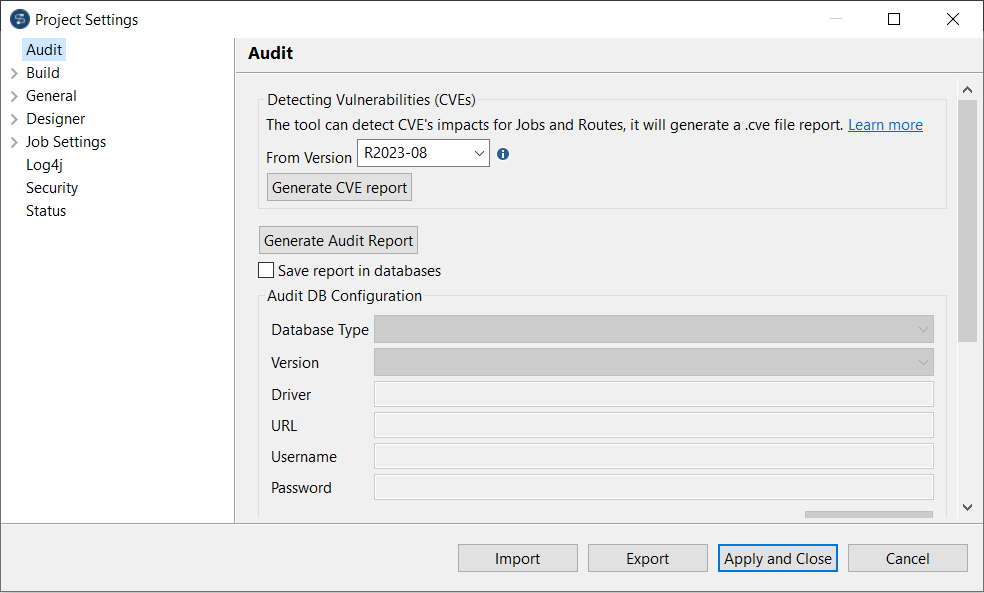The width and height of the screenshot is (984, 593).
Task: Select Designer in the sidebar
Action: pyautogui.click(x=55, y=118)
